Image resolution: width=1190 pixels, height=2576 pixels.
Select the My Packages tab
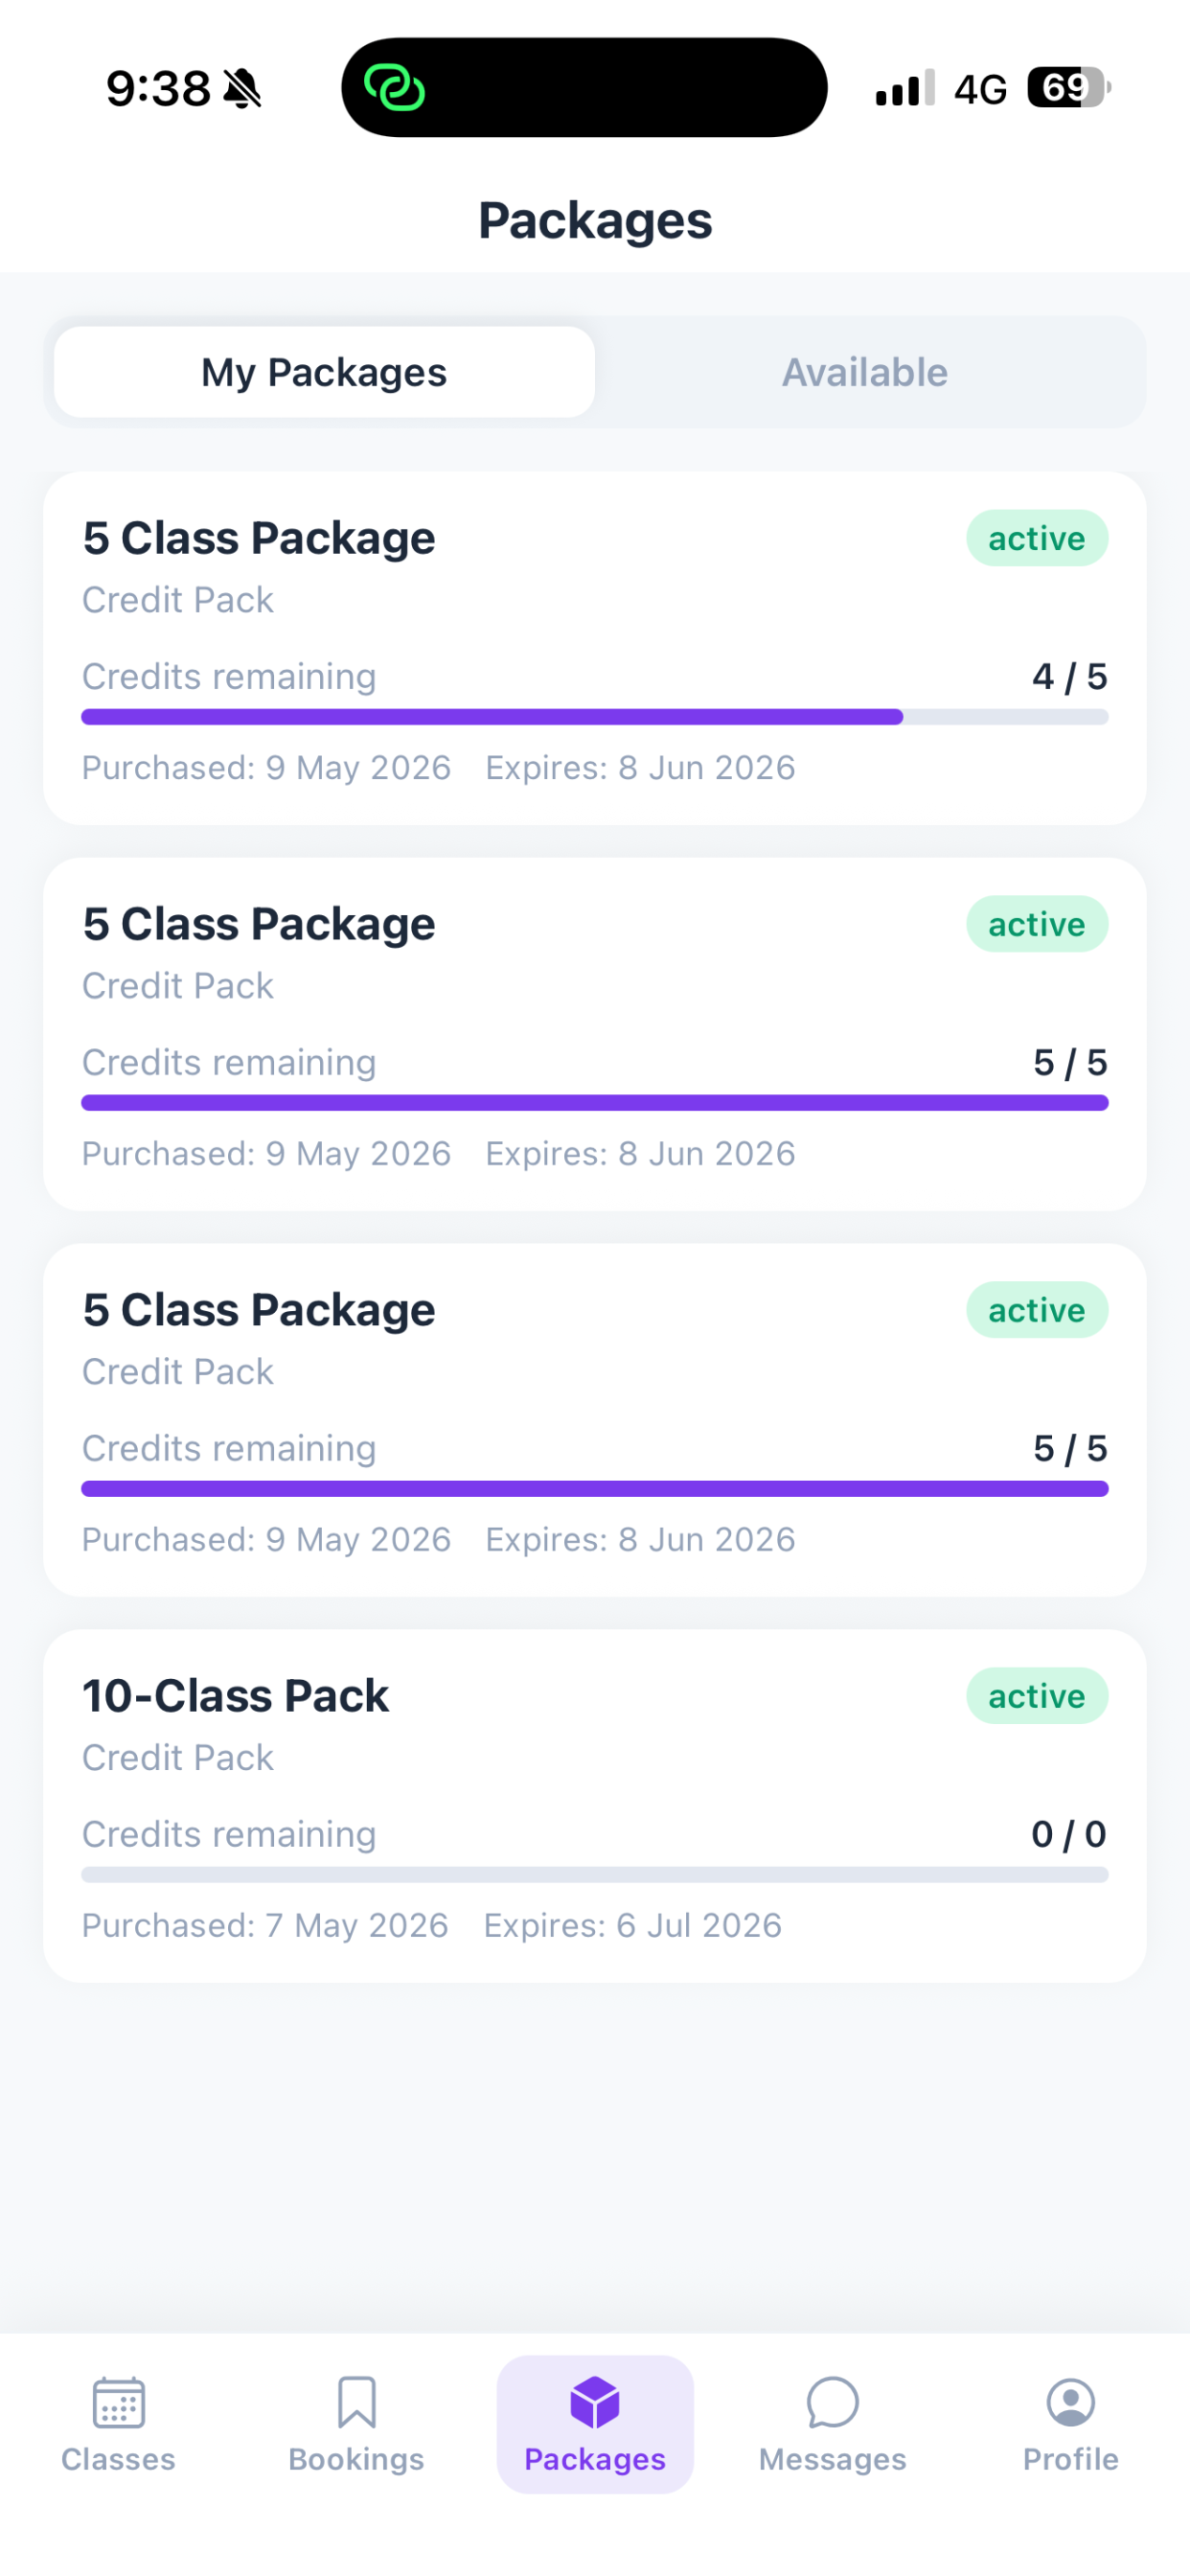[324, 372]
